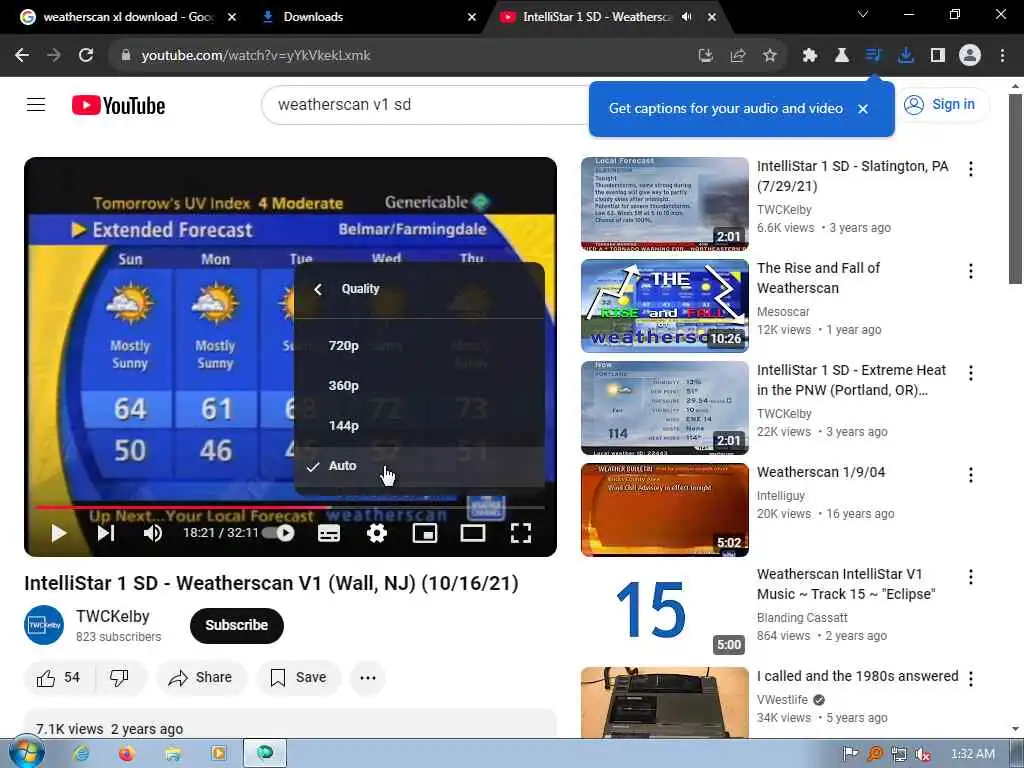Select 360p video quality
Image resolution: width=1024 pixels, height=768 pixels.
coord(419,385)
